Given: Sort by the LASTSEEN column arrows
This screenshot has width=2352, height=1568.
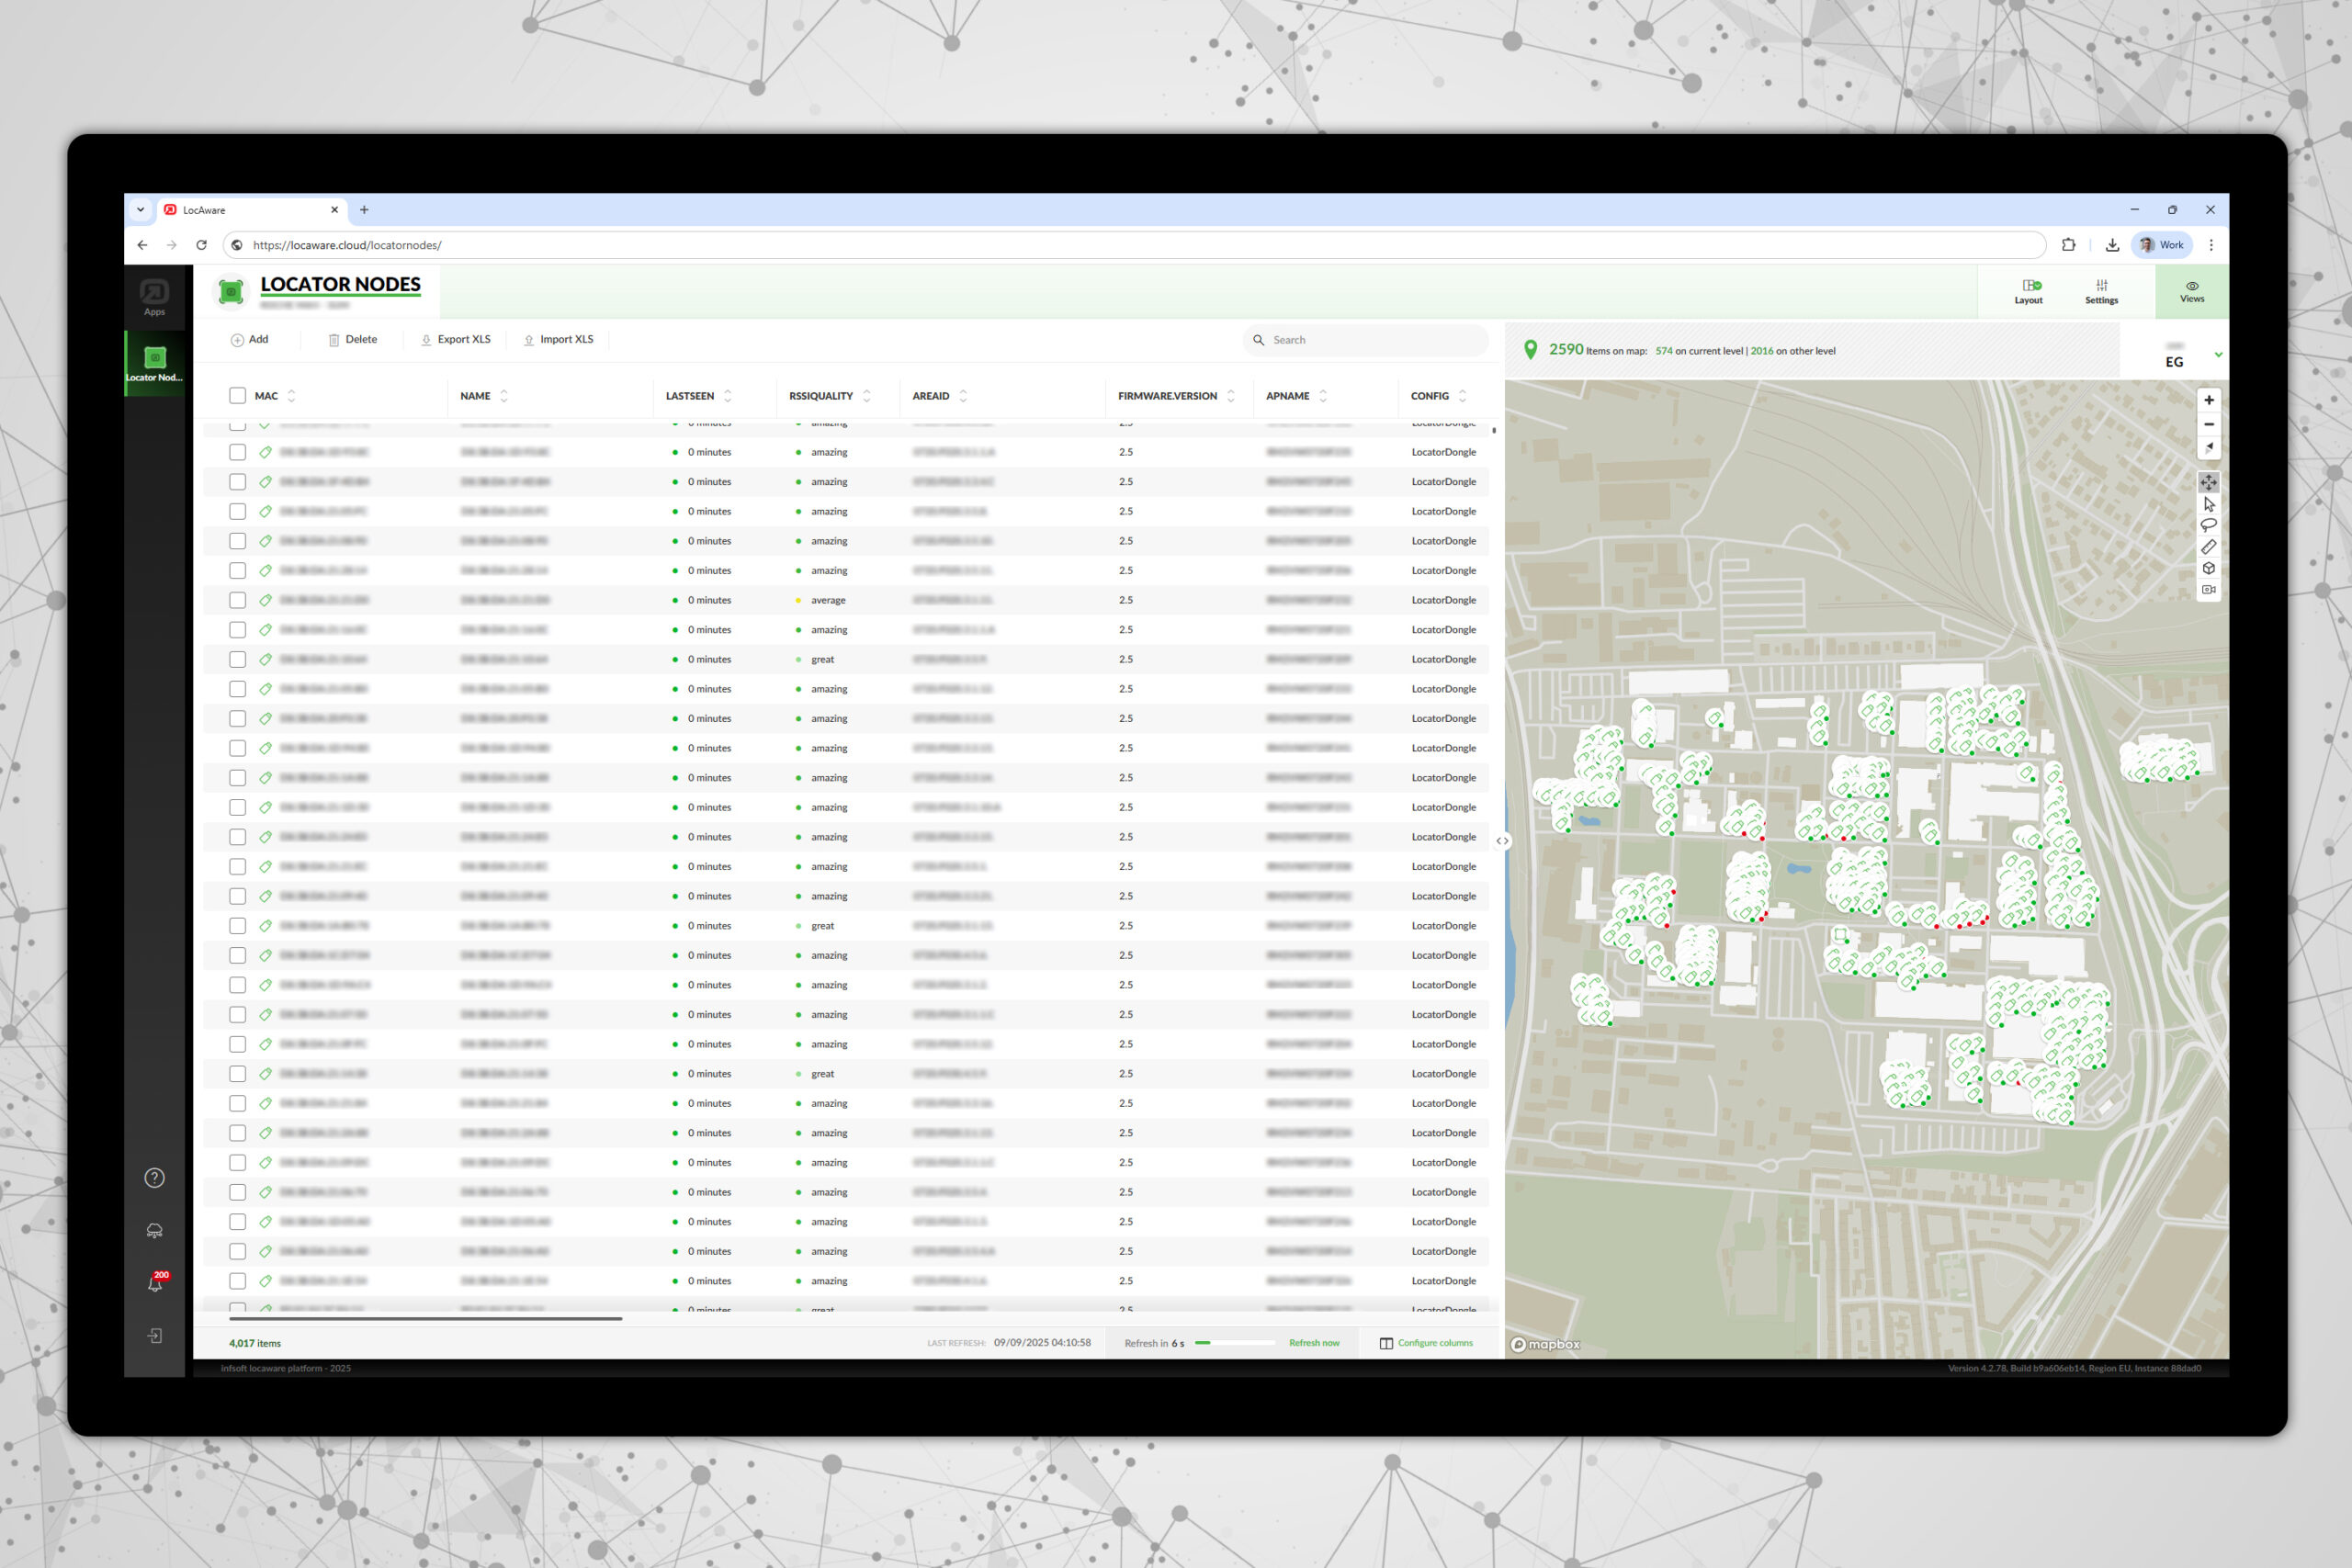Looking at the screenshot, I should pos(728,396).
